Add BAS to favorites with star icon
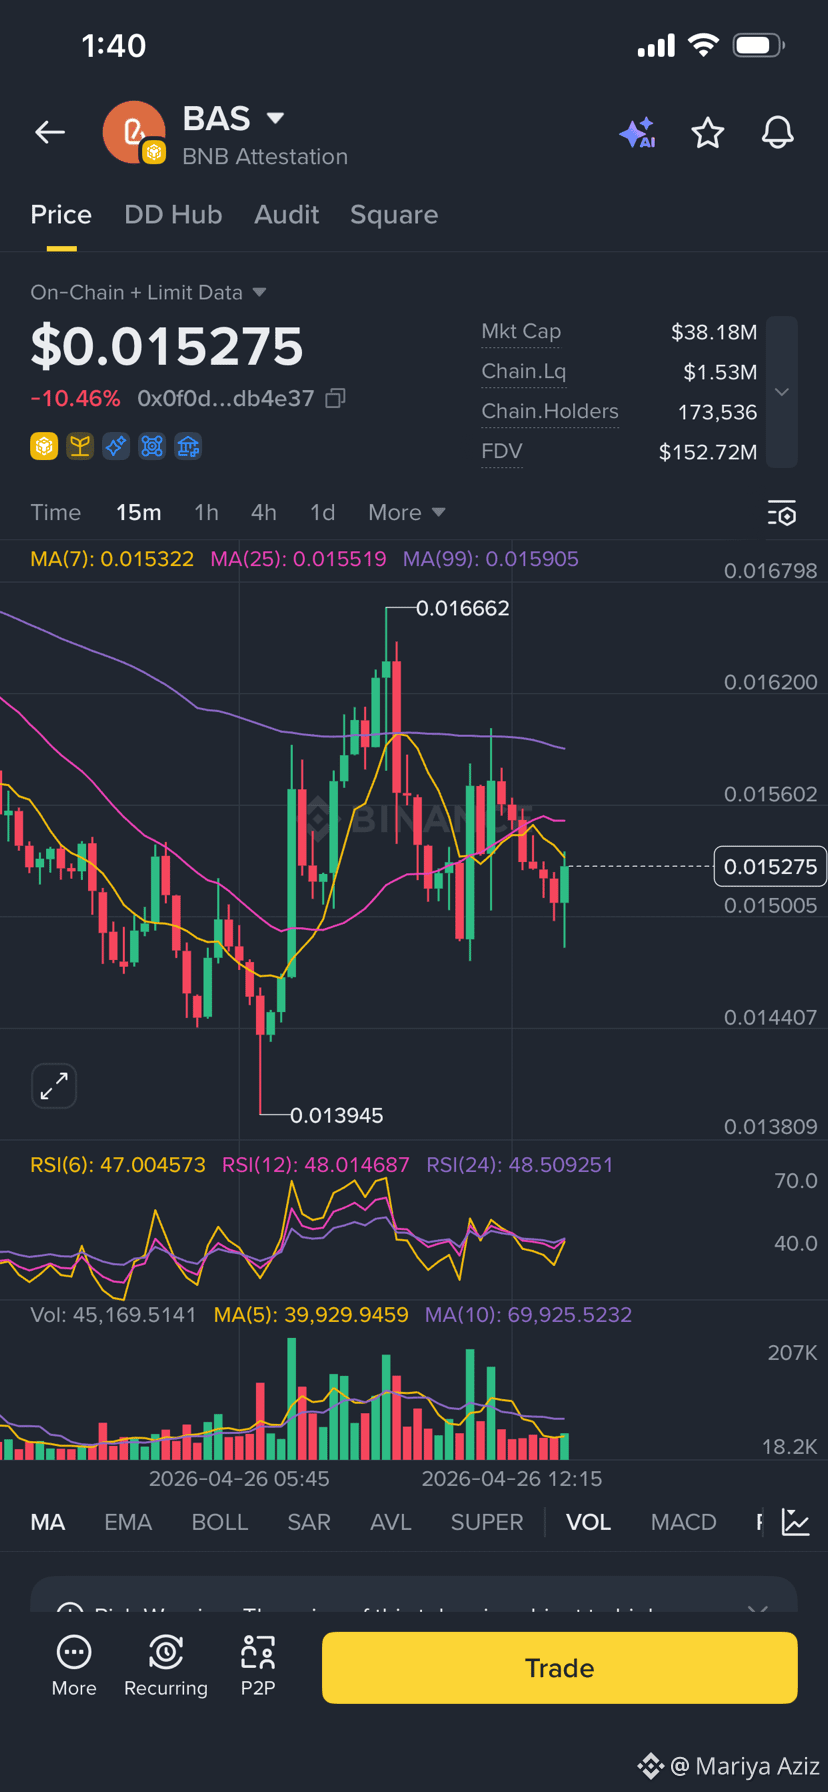 pos(708,132)
